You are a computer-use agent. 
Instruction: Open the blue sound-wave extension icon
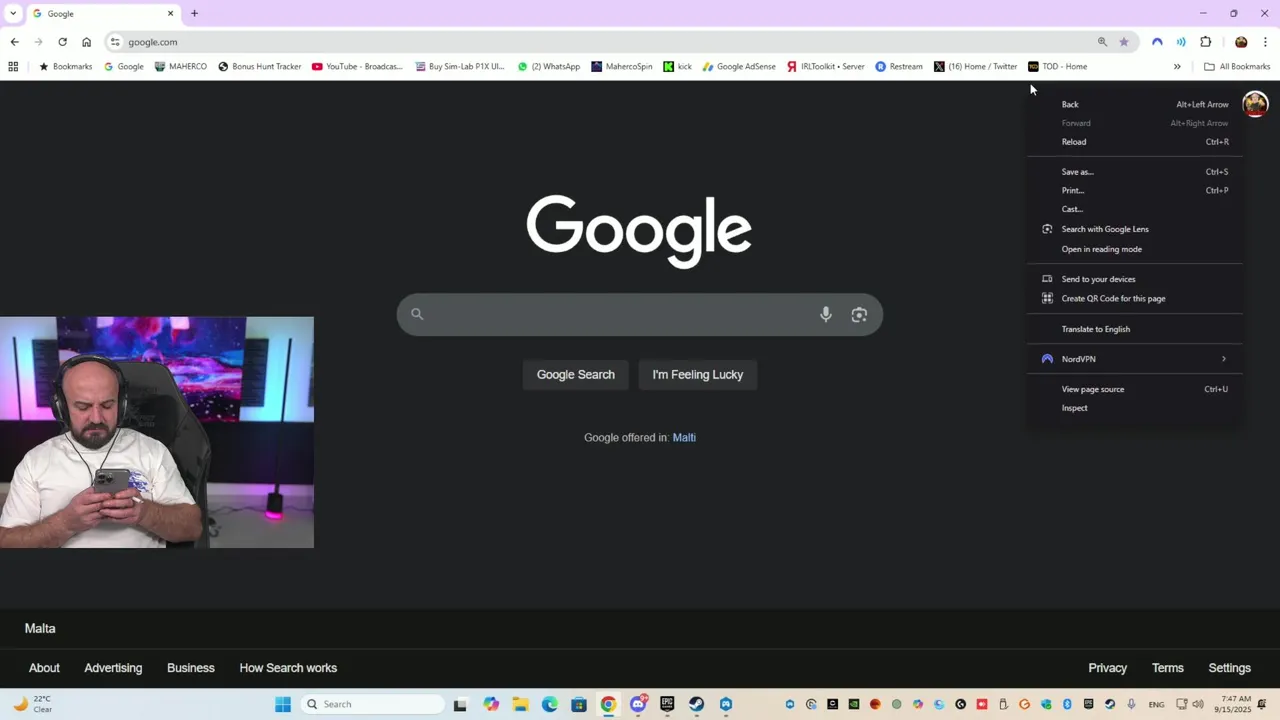coord(1181,42)
